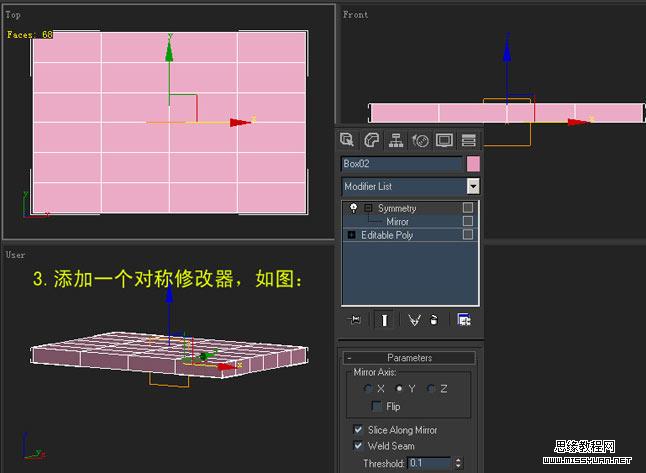The width and height of the screenshot is (646, 473).
Task: Click the Front viewport label
Action: (355, 15)
